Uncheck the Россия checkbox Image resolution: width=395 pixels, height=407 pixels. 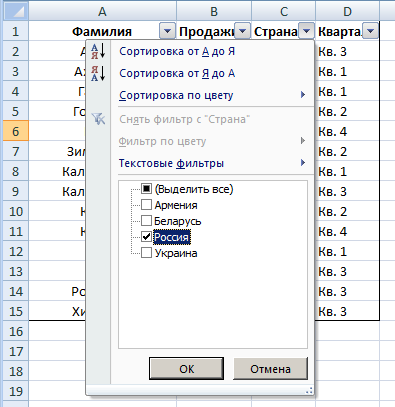(x=146, y=237)
